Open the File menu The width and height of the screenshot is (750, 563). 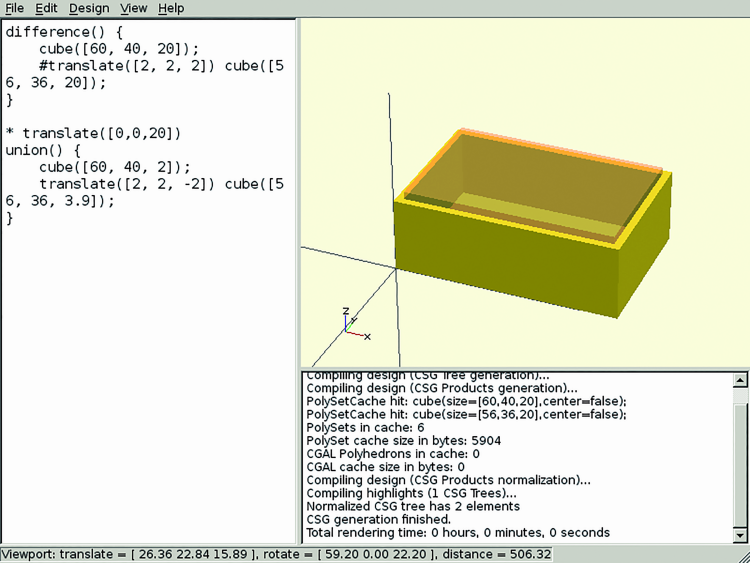14,8
